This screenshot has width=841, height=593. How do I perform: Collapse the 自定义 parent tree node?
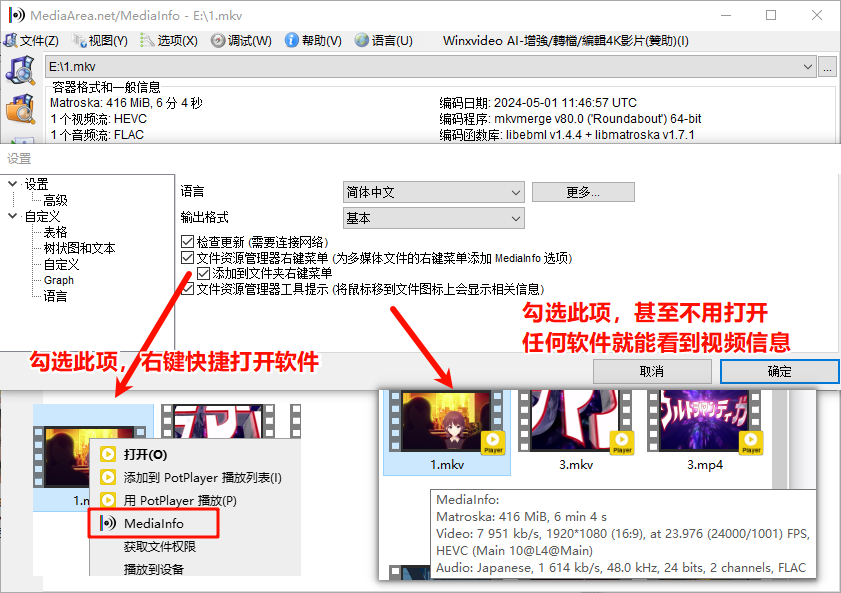click(12, 216)
